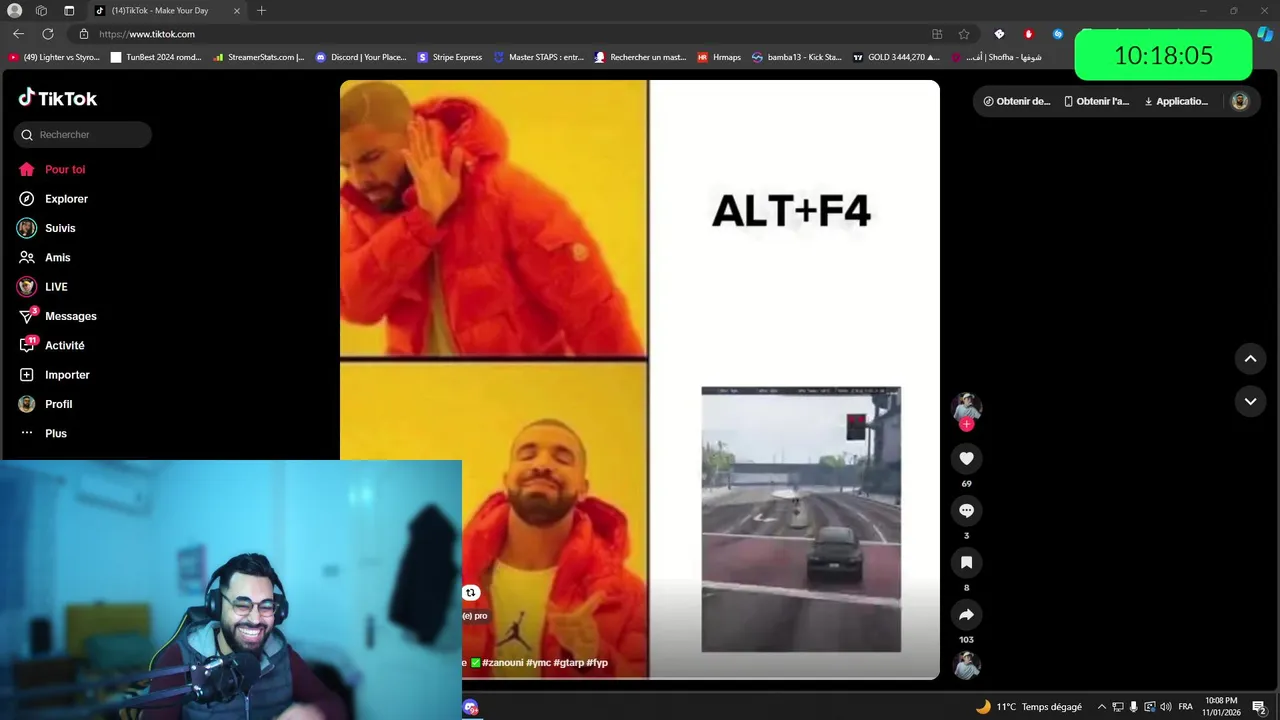
Task: Open a new browser tab with plus
Action: coord(261,11)
